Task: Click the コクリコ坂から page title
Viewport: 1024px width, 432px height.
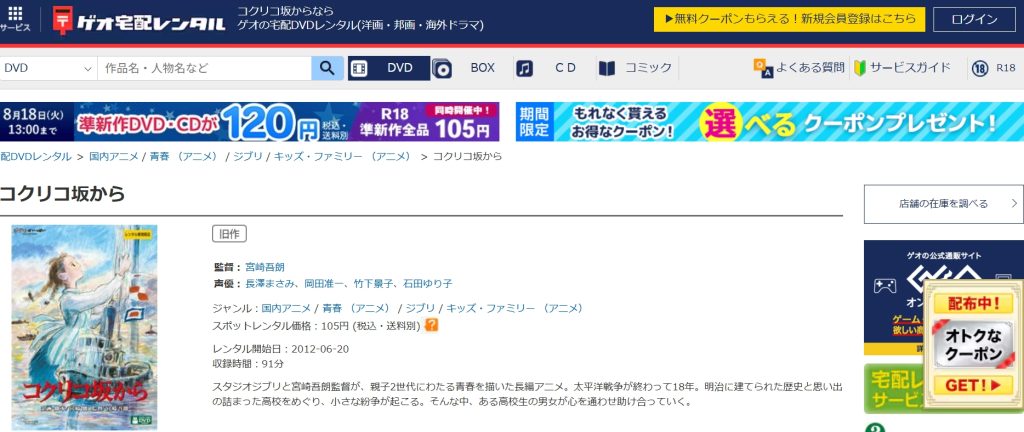Action: click(x=63, y=194)
